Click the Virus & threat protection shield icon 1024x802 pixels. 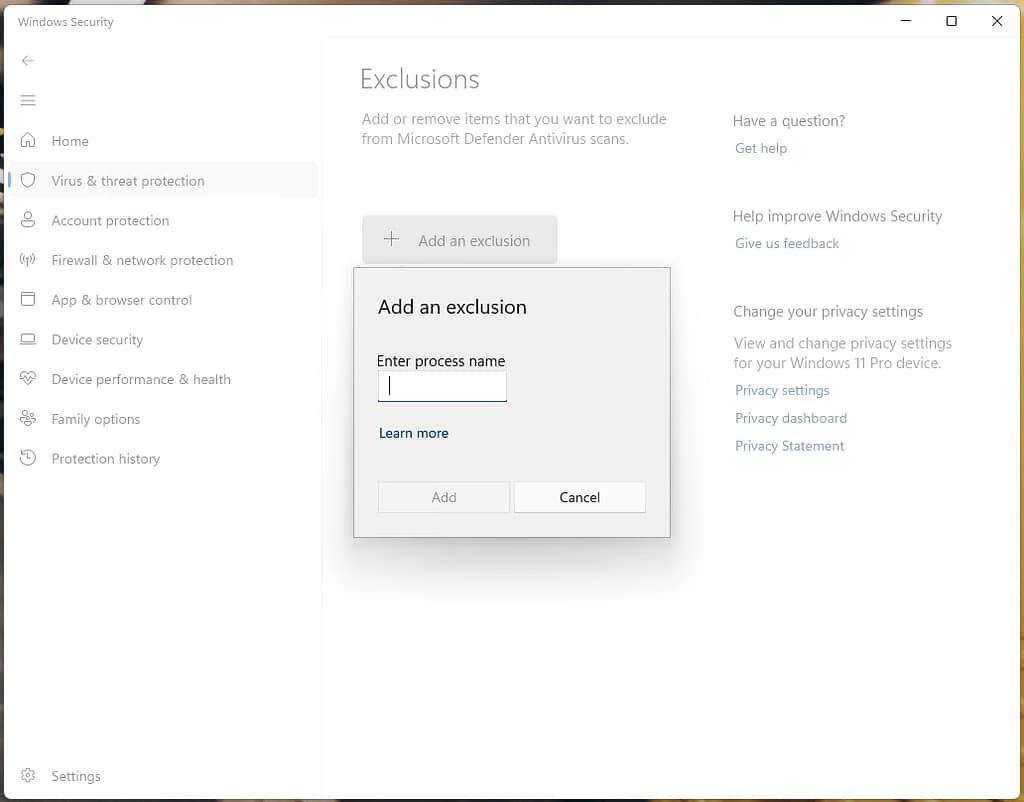28,181
